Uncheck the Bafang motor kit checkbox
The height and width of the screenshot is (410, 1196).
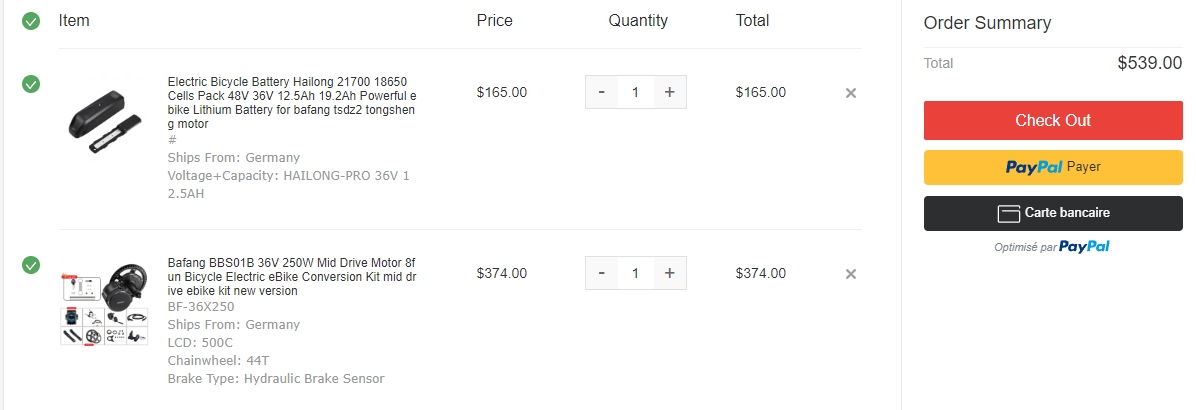click(31, 265)
